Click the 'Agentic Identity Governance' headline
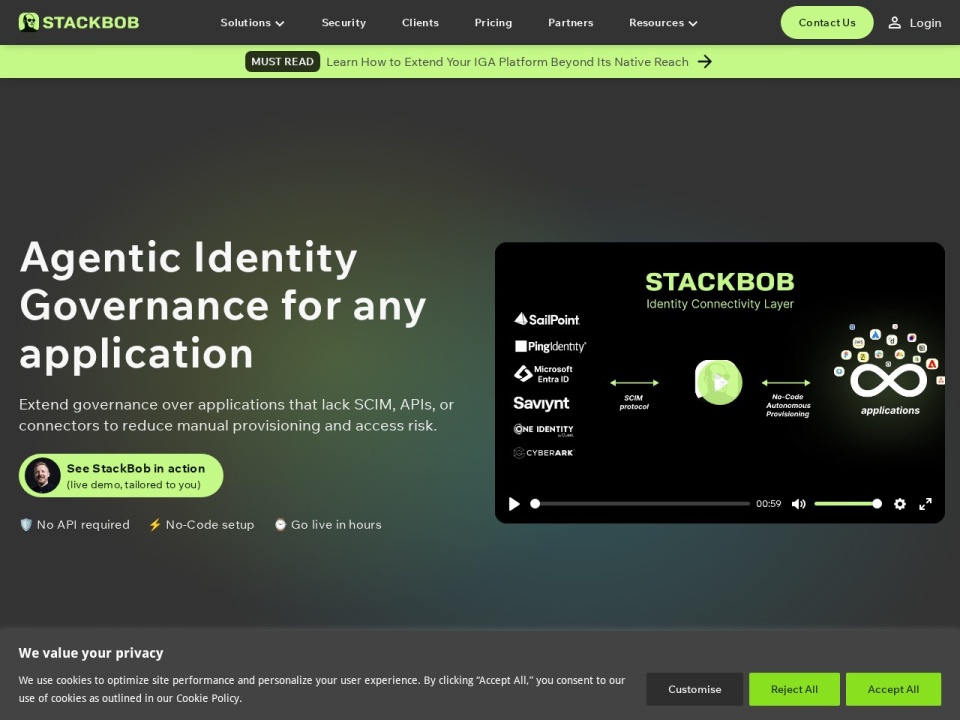 [x=223, y=305]
